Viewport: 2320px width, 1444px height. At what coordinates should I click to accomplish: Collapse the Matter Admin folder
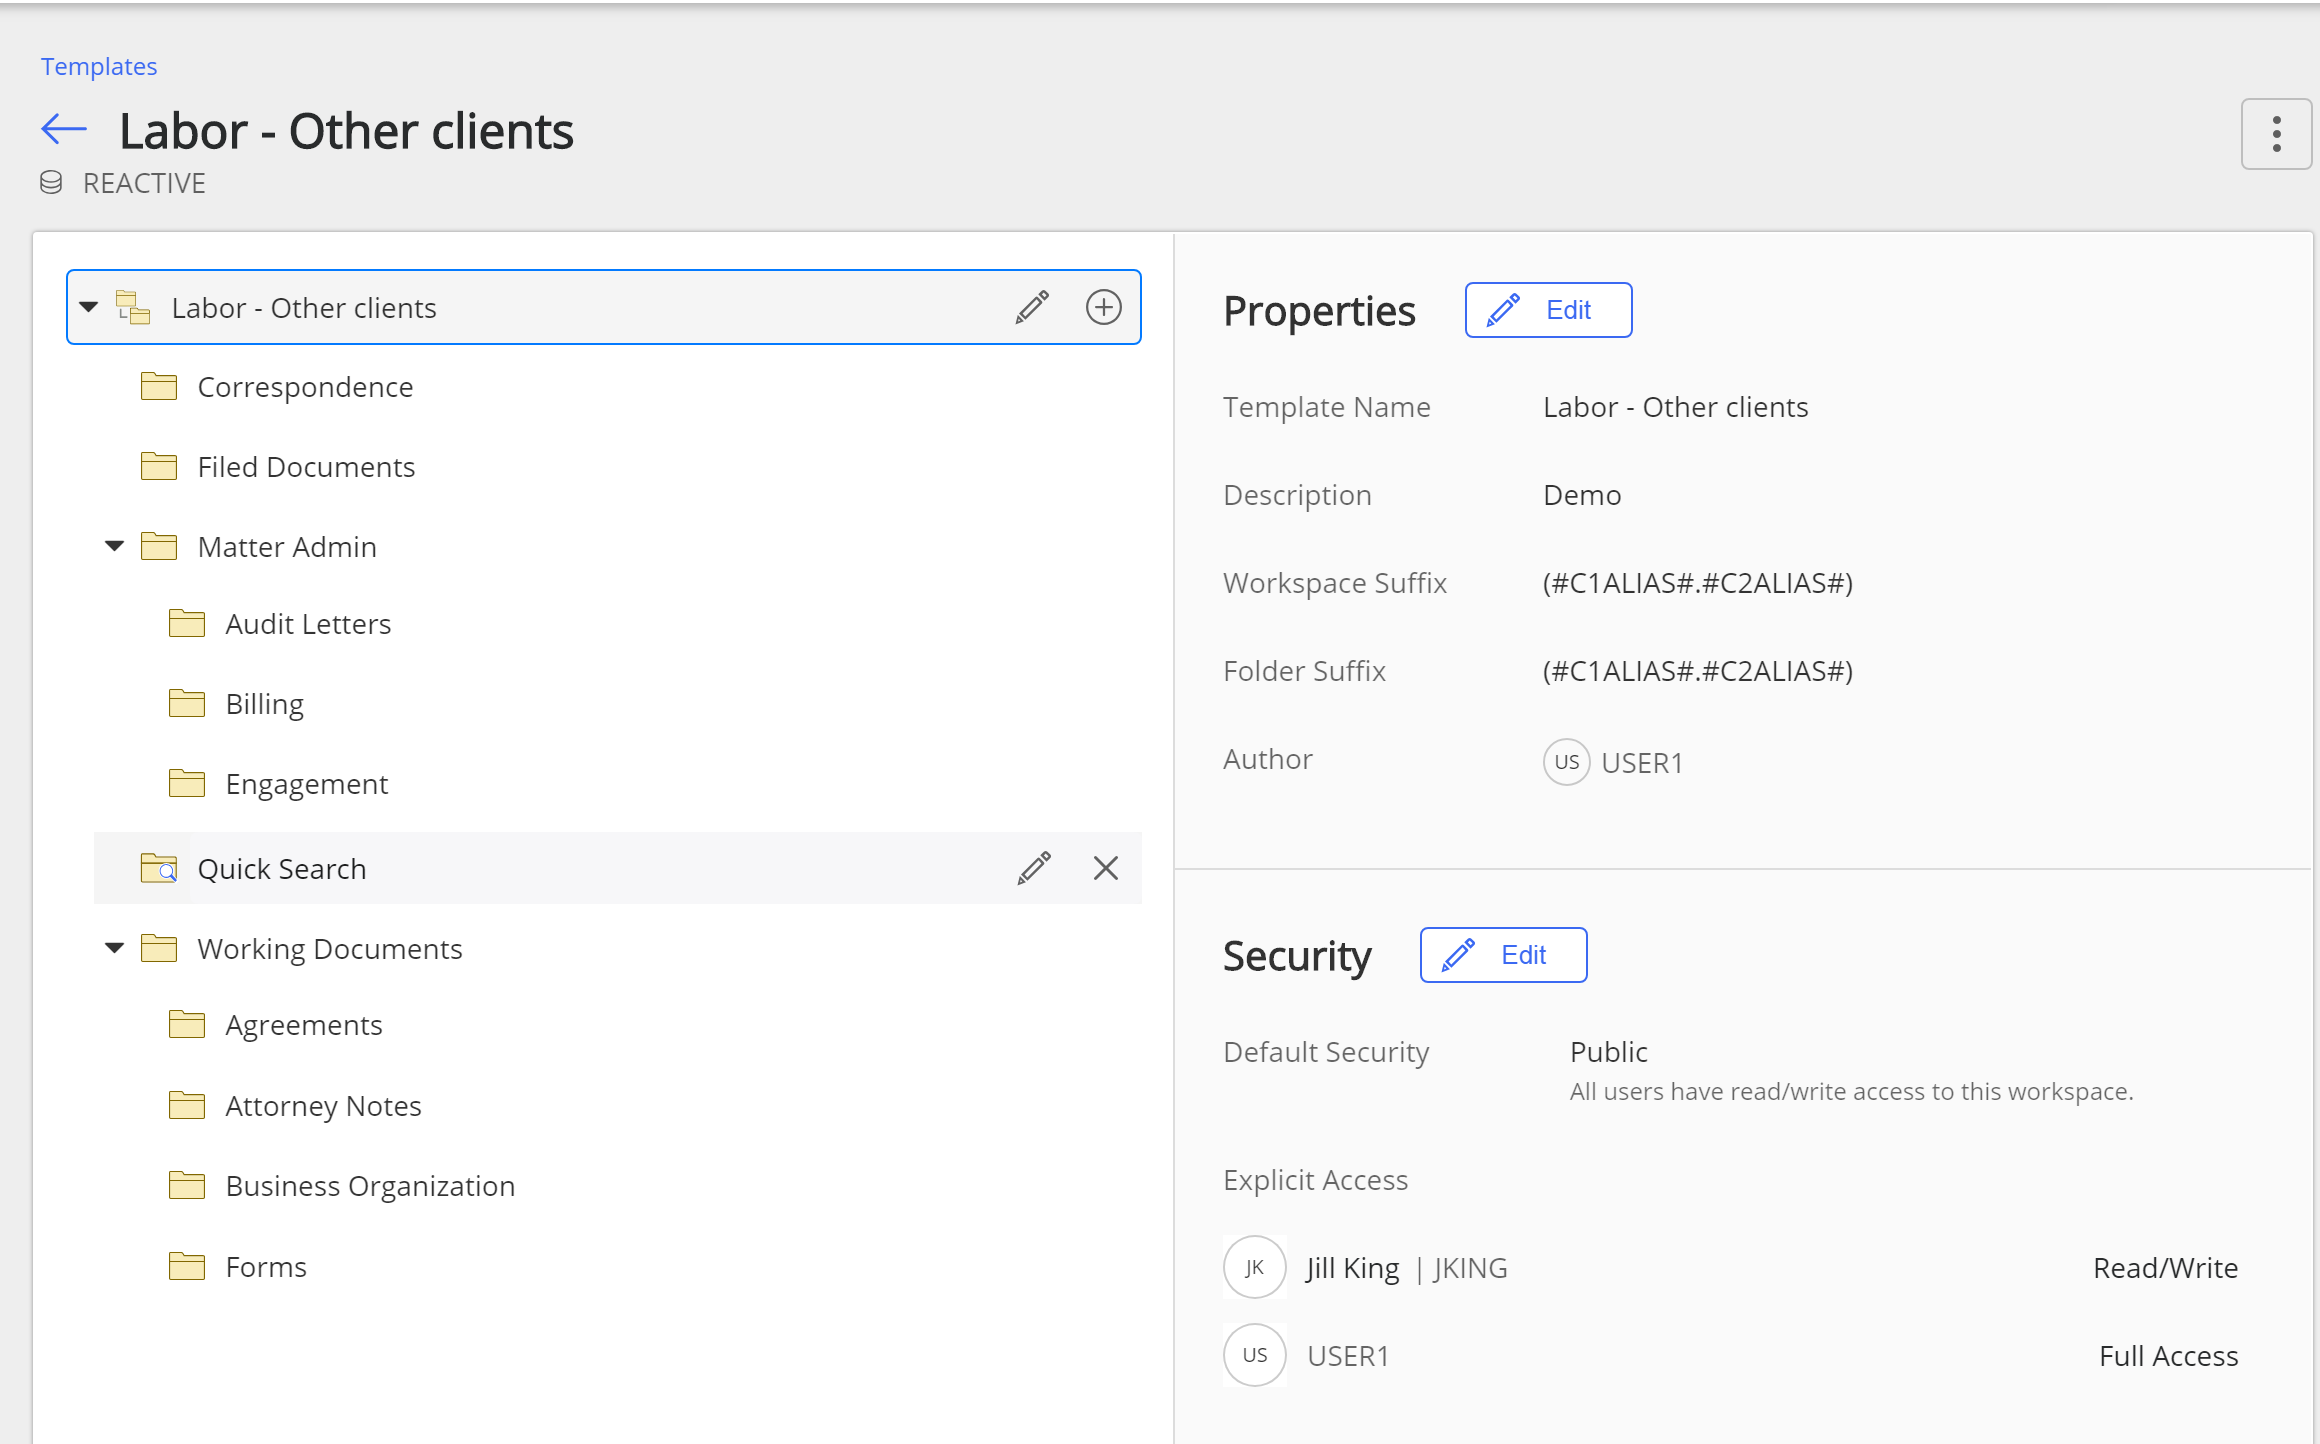click(x=115, y=546)
